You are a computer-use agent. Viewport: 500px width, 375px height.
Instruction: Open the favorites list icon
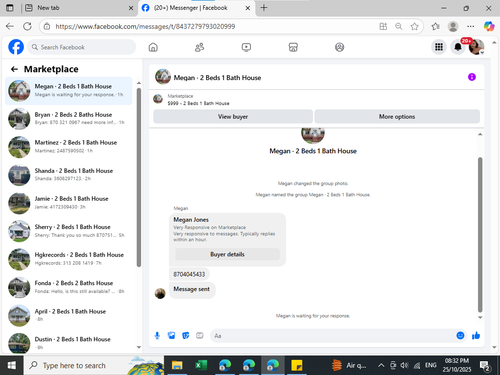click(435, 26)
